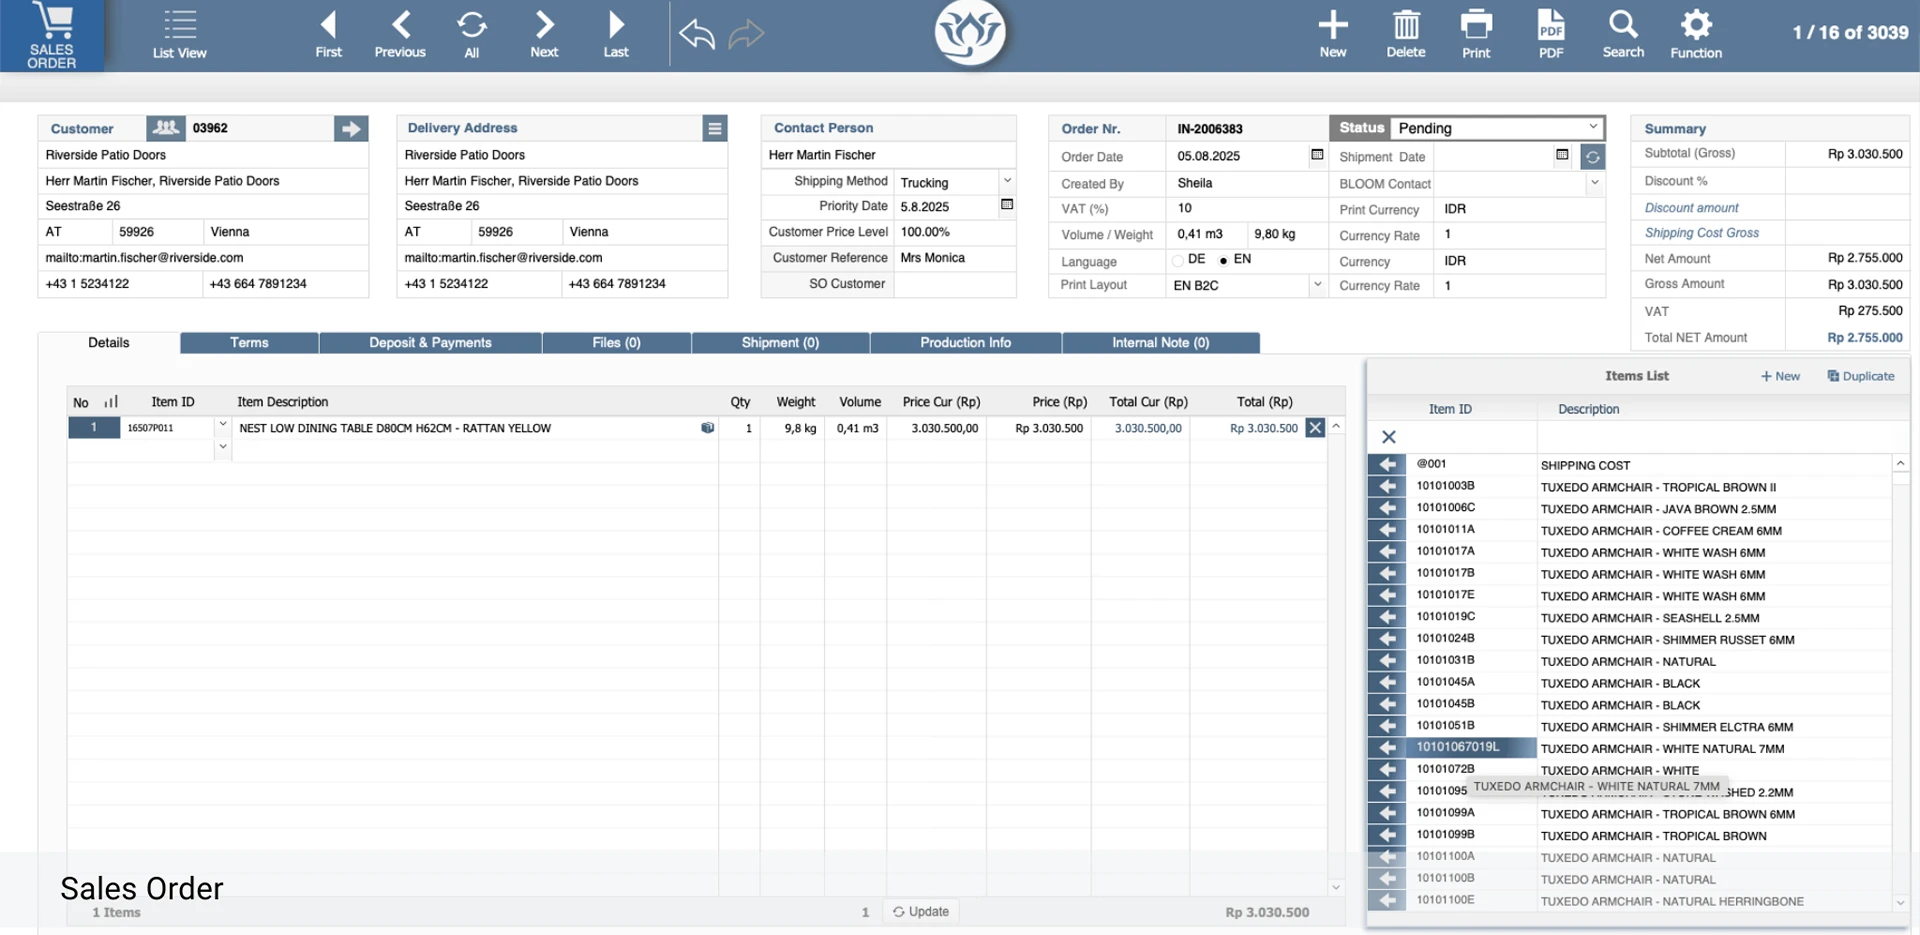This screenshot has width=1920, height=935.
Task: Create a New sales order
Action: [x=1333, y=36]
